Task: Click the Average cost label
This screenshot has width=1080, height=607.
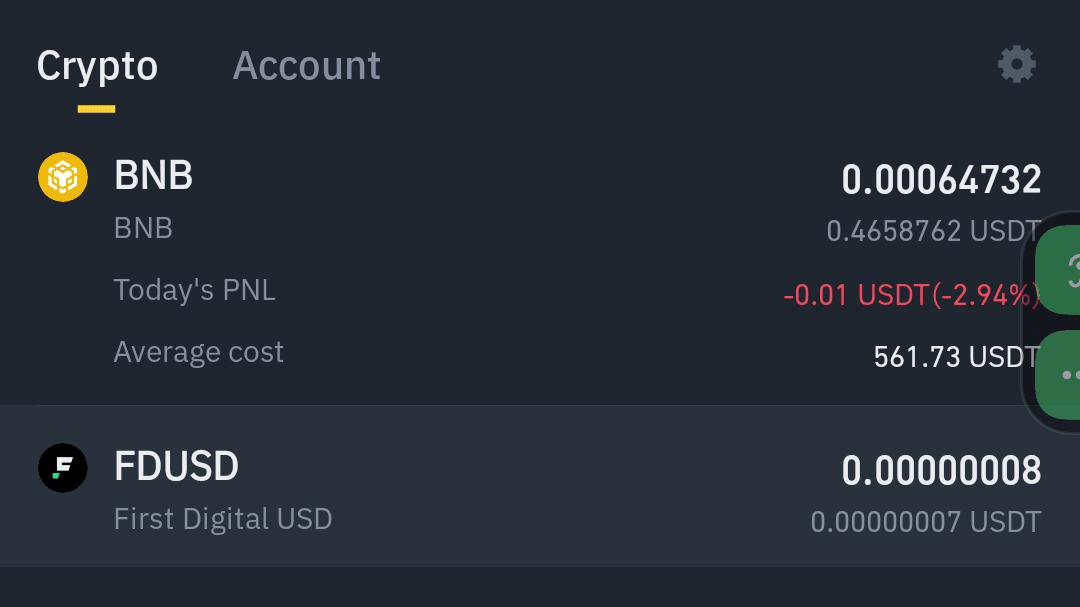Action: (x=198, y=352)
